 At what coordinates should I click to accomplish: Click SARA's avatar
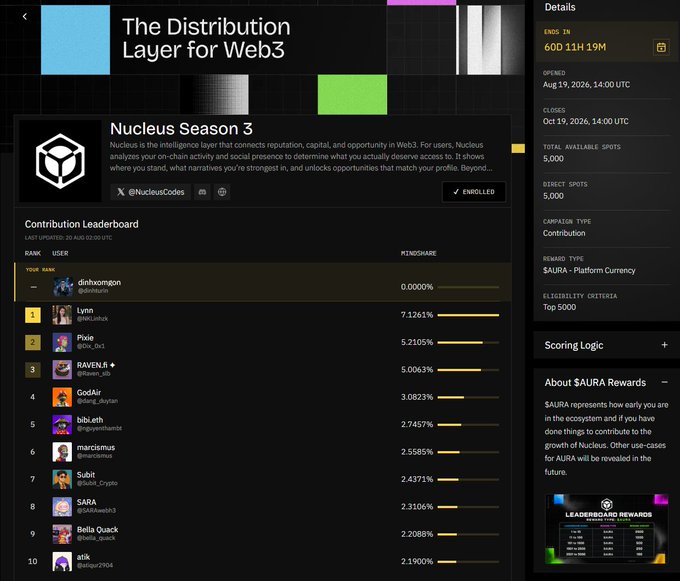pyautogui.click(x=62, y=506)
